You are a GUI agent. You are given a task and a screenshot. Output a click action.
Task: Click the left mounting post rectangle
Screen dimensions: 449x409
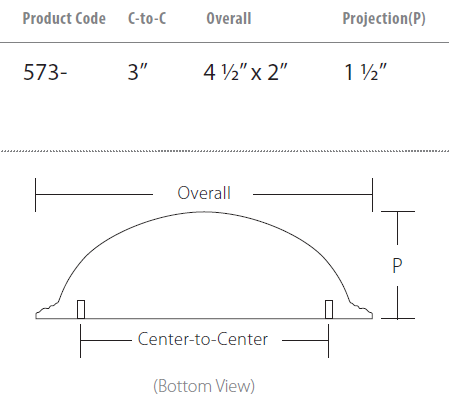(x=81, y=309)
